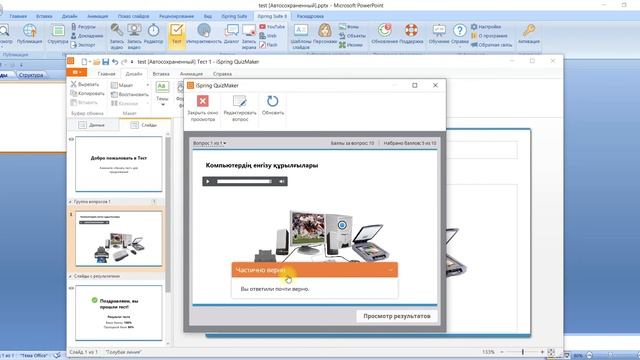Switch to Слайды view tab

pyautogui.click(x=144, y=125)
